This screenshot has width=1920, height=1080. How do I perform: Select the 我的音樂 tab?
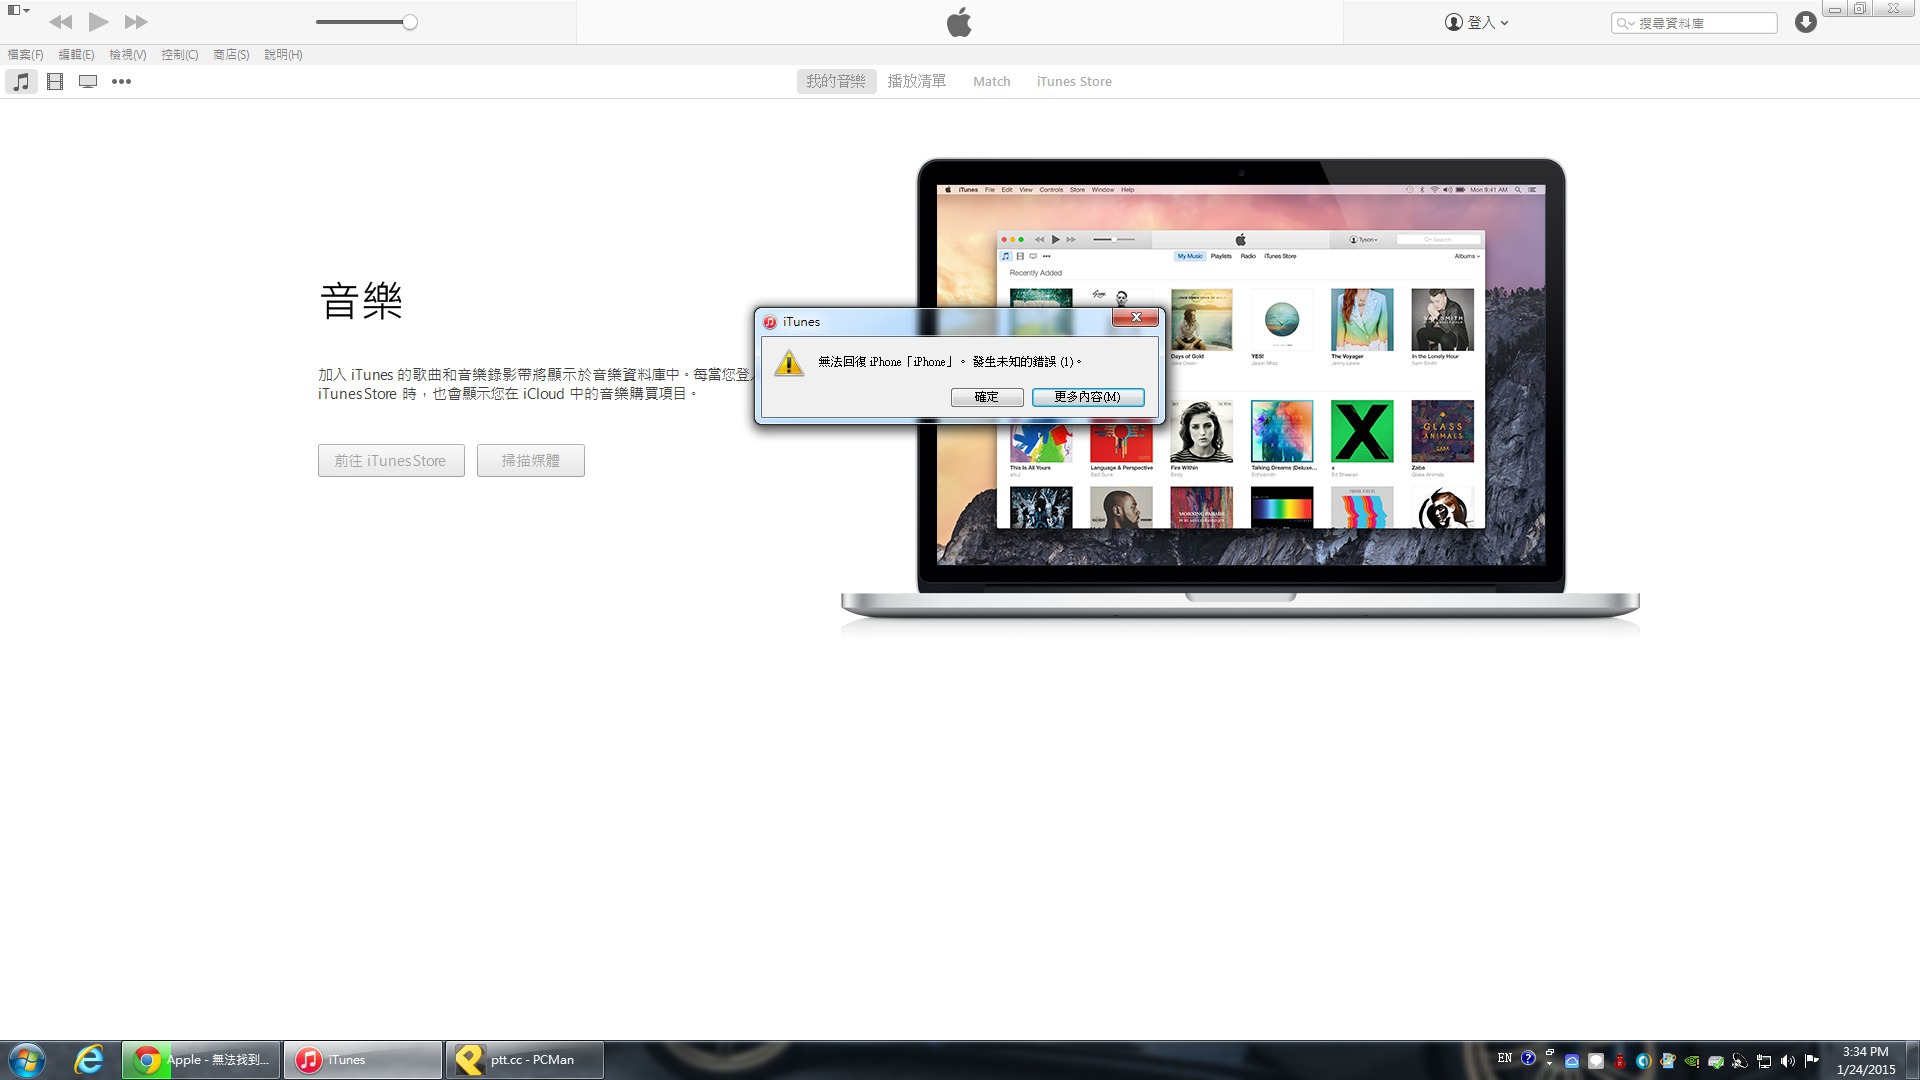(836, 81)
